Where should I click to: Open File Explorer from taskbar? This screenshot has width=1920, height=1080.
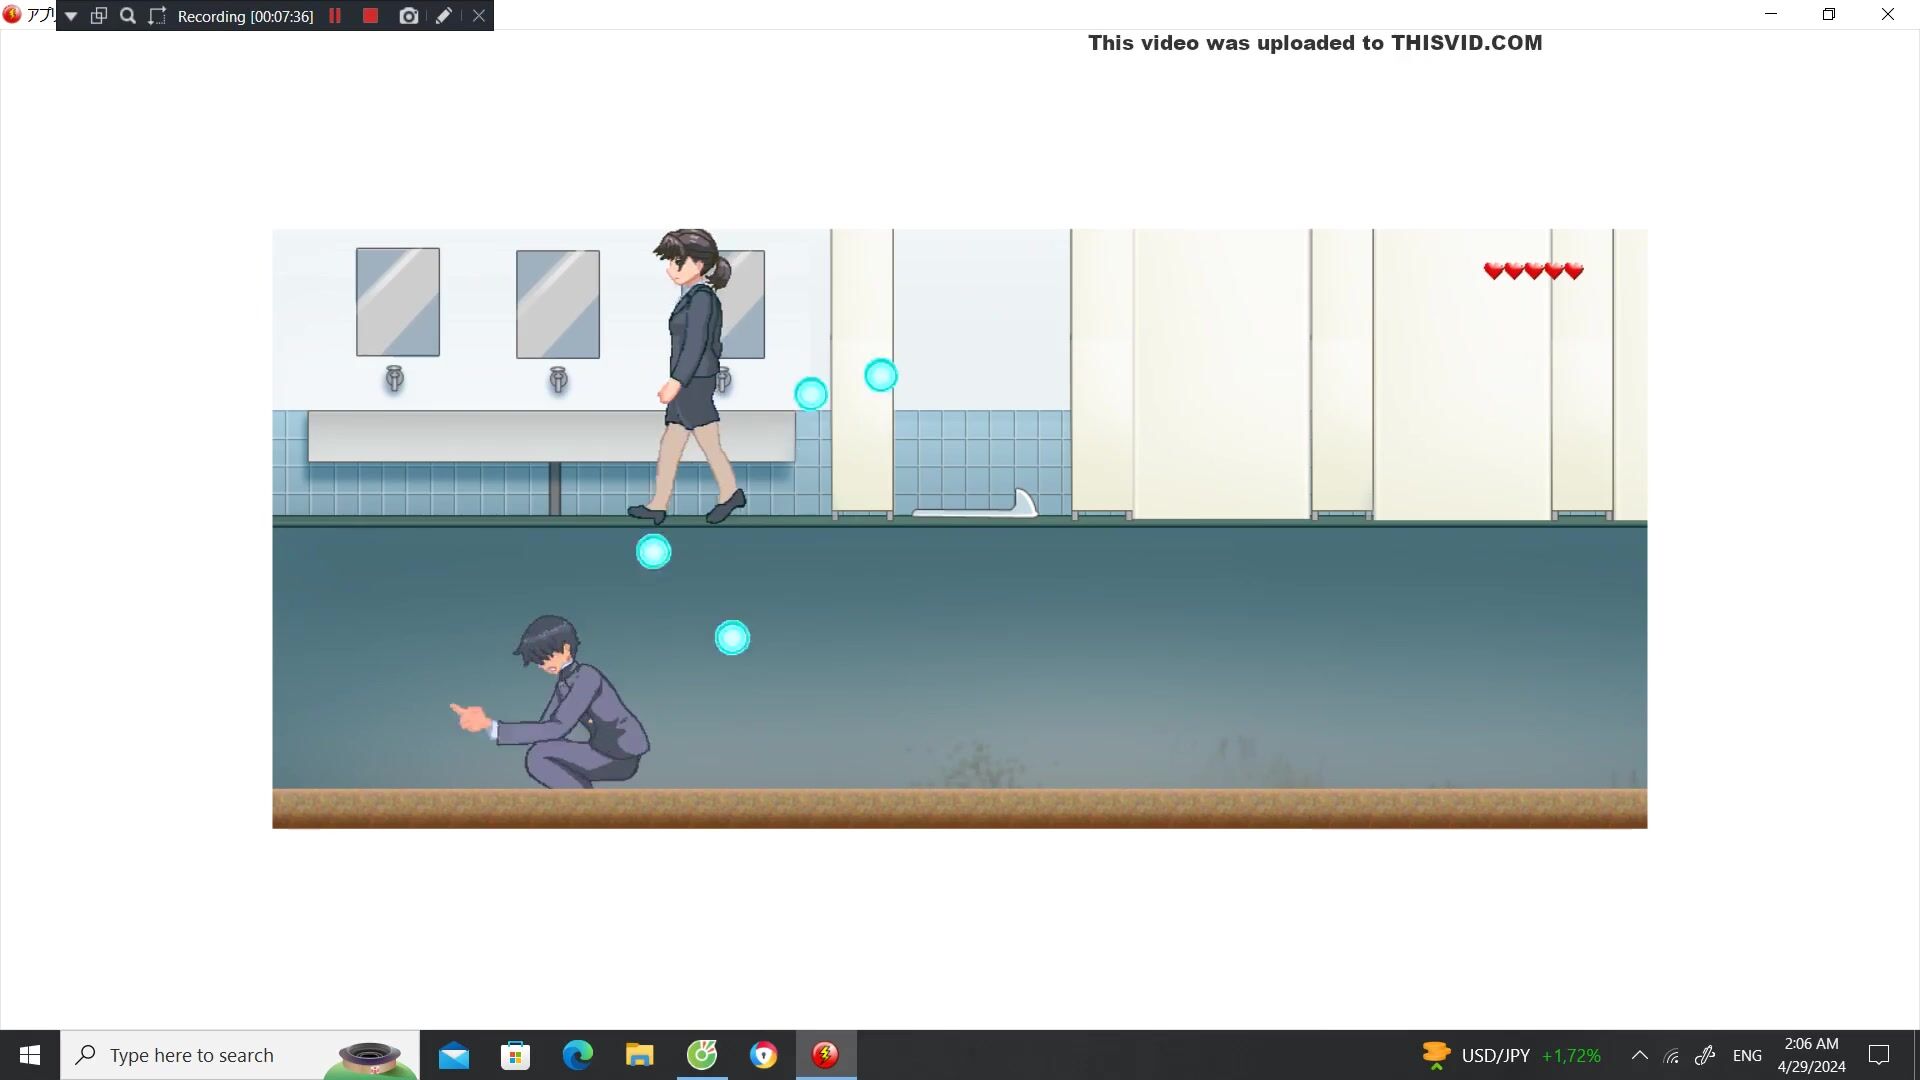[639, 1055]
